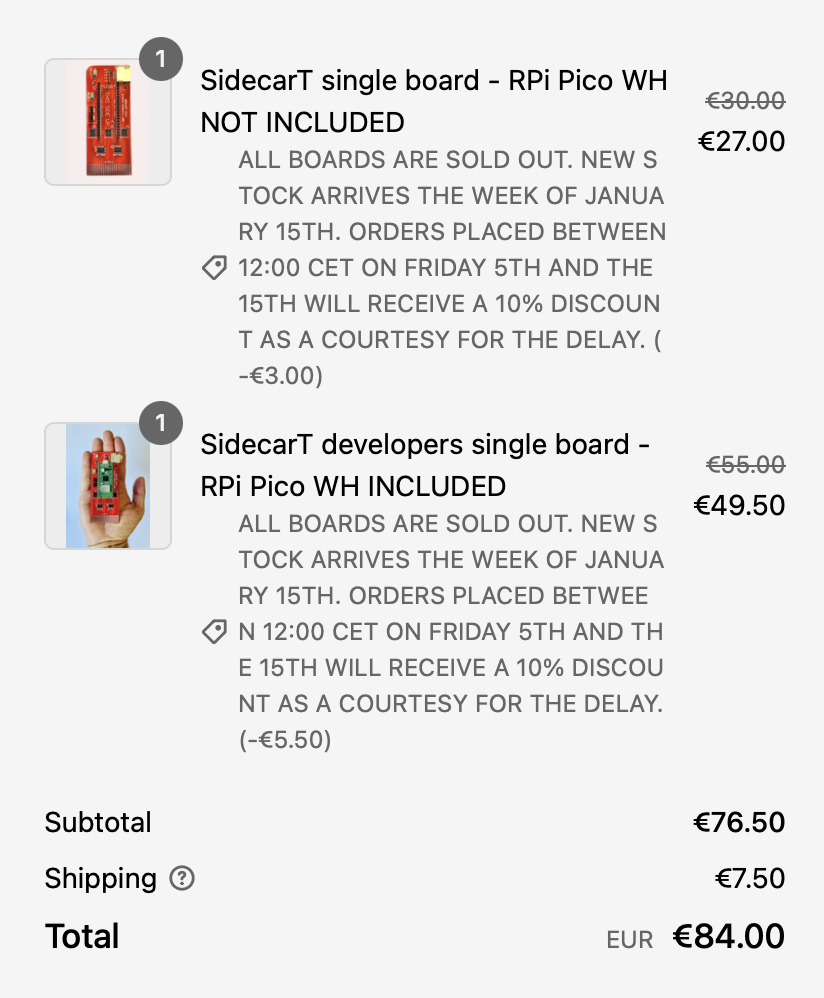Click the discounted €27.00 price
This screenshot has height=998, width=824.
click(x=741, y=141)
